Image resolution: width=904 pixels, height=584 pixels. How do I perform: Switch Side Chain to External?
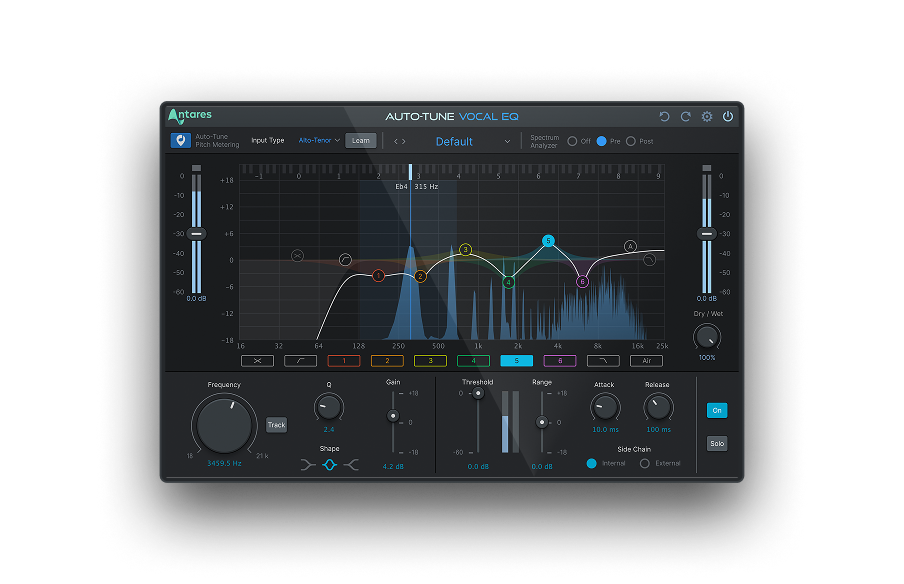645,463
